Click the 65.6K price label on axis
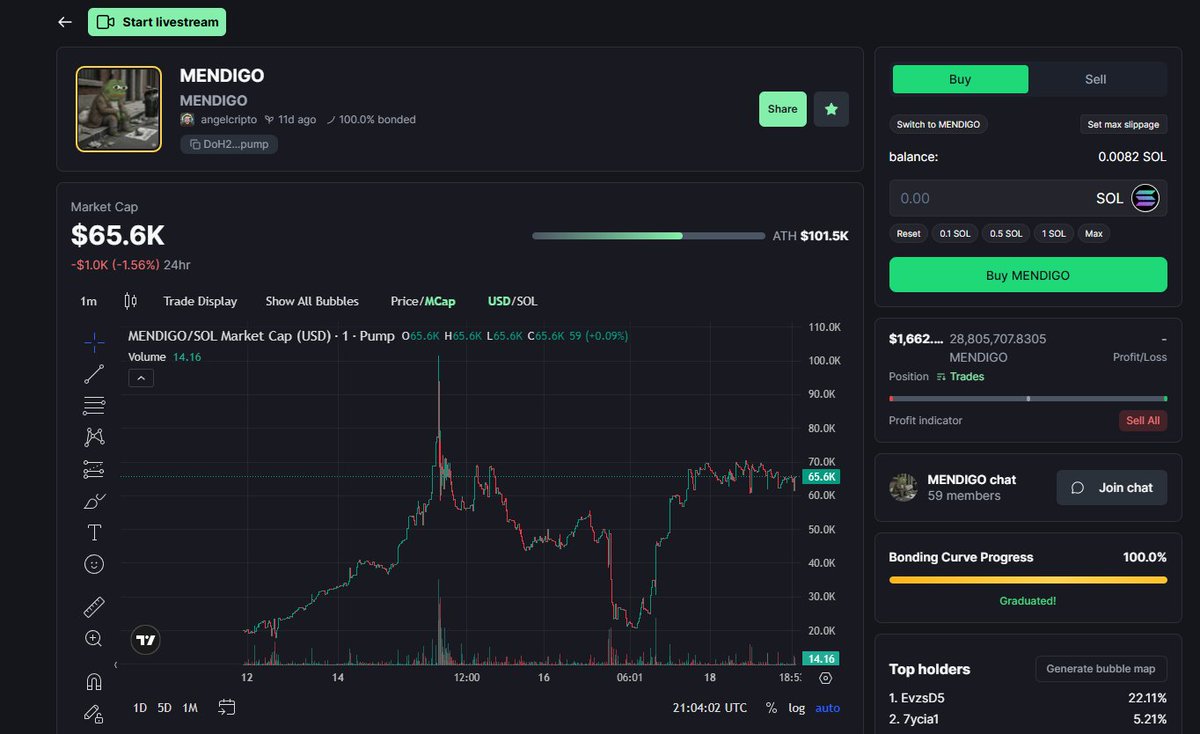This screenshot has width=1200, height=734. click(x=821, y=477)
